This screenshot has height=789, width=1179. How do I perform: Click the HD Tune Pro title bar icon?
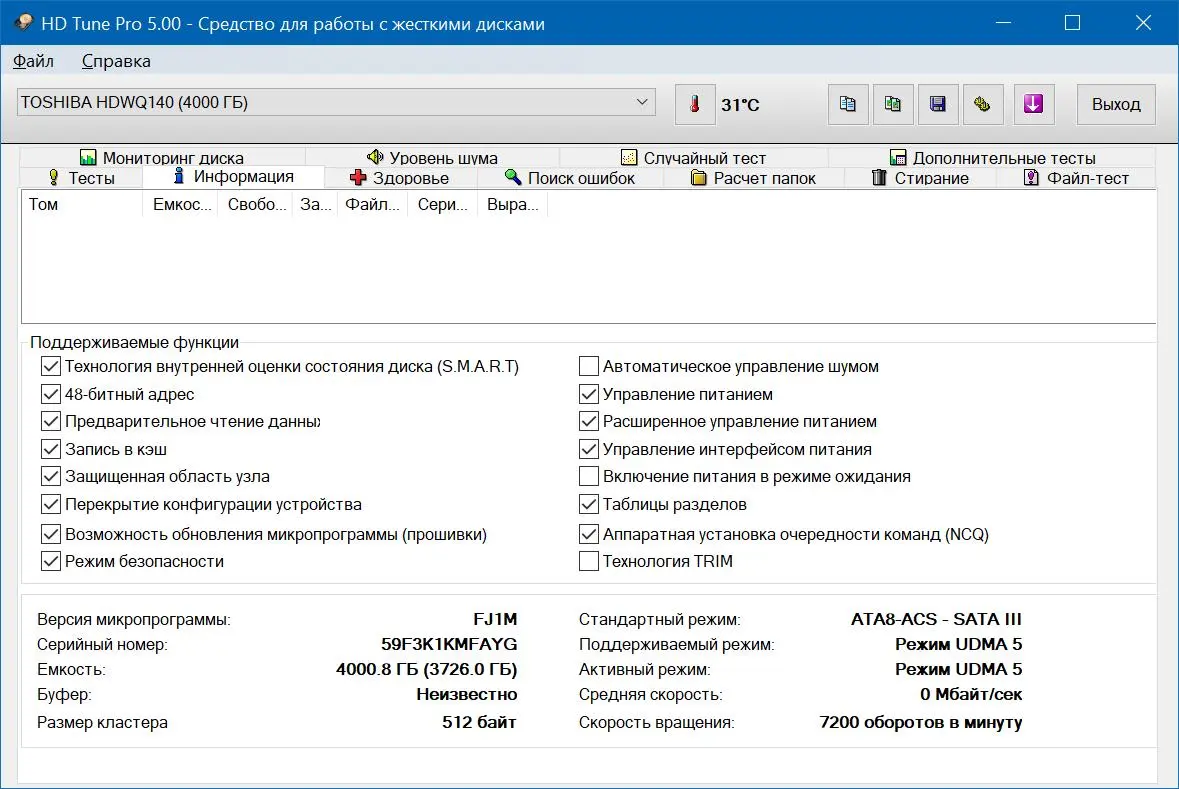[23, 23]
